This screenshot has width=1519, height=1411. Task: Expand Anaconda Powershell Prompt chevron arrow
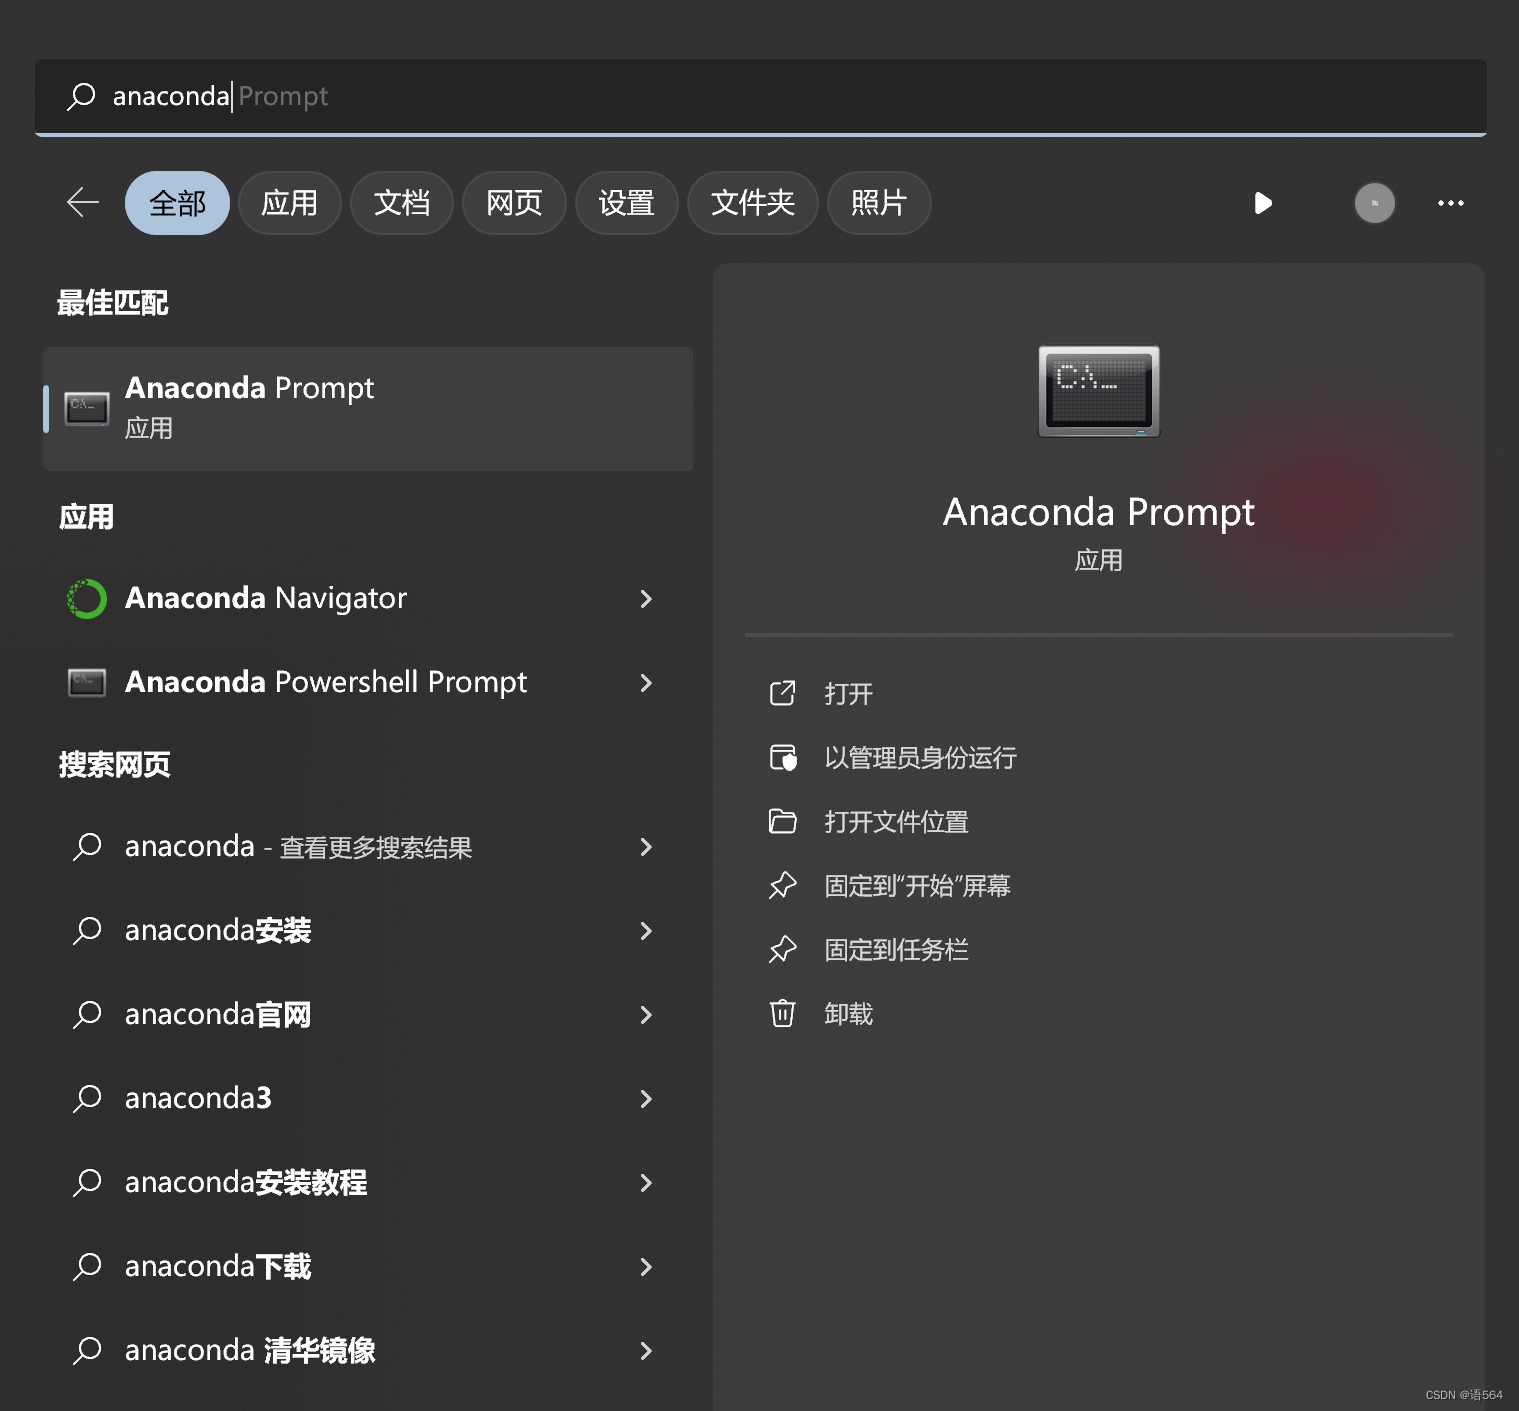(x=646, y=683)
